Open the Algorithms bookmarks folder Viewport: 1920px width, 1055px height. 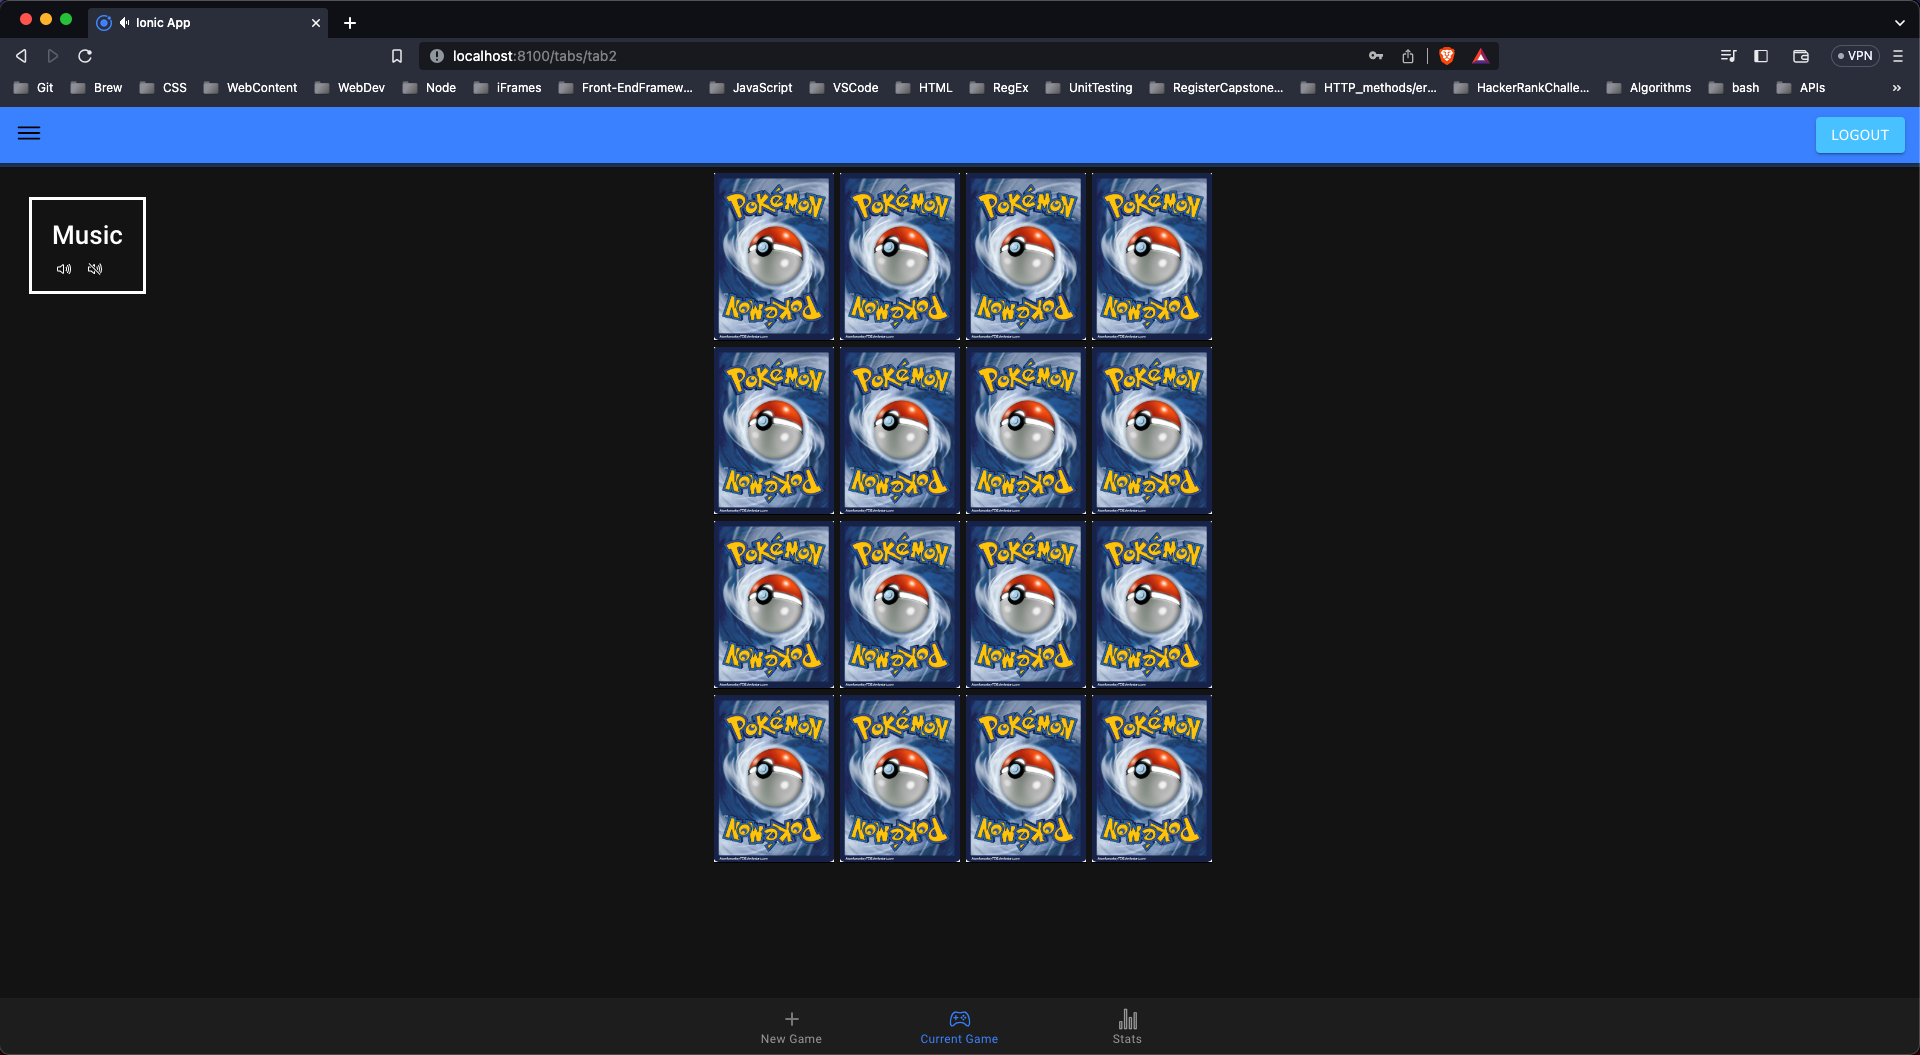1649,88
